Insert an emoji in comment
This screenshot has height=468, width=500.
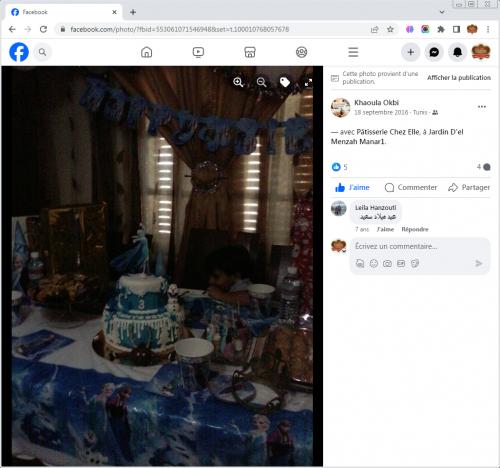click(374, 263)
